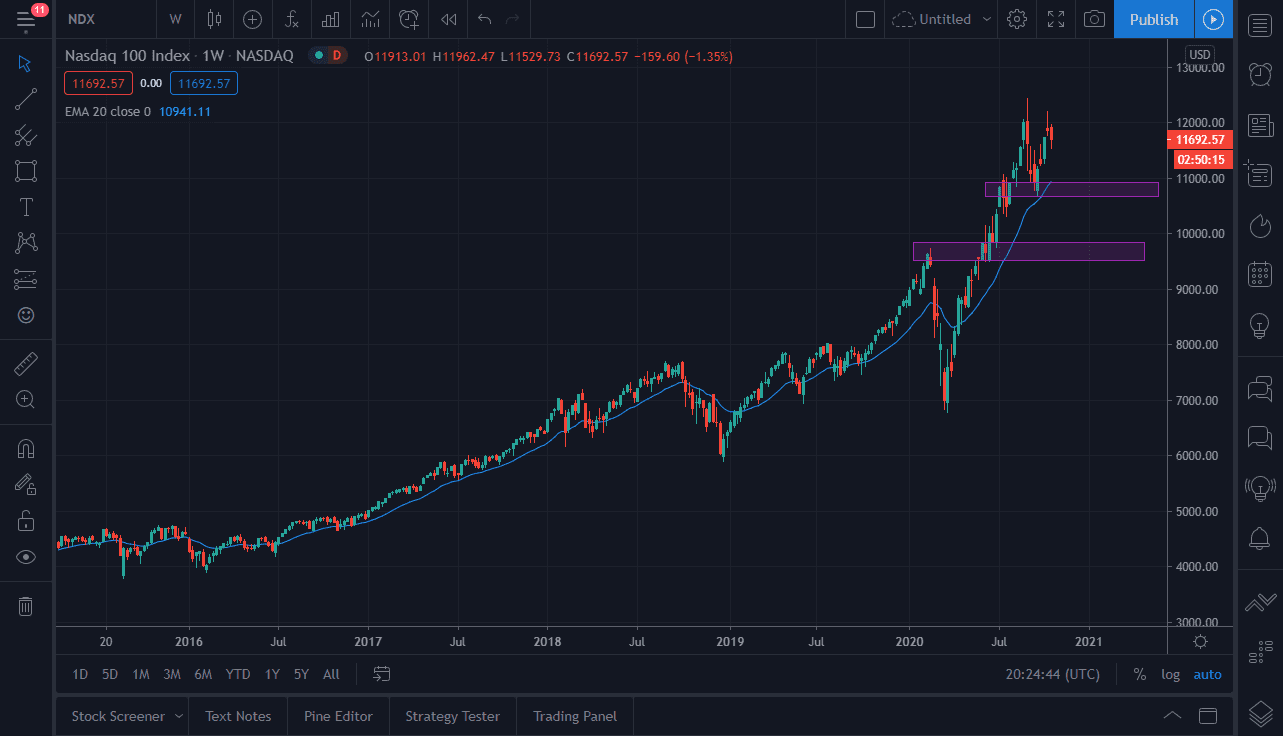Select the Zoom In tool

coord(25,399)
